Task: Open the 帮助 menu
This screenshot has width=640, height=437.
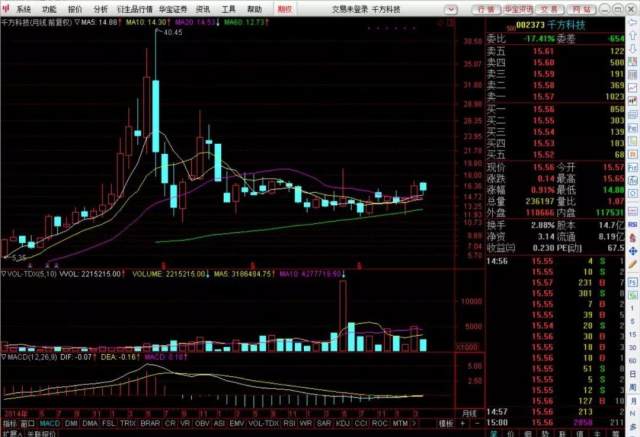Action: point(254,9)
